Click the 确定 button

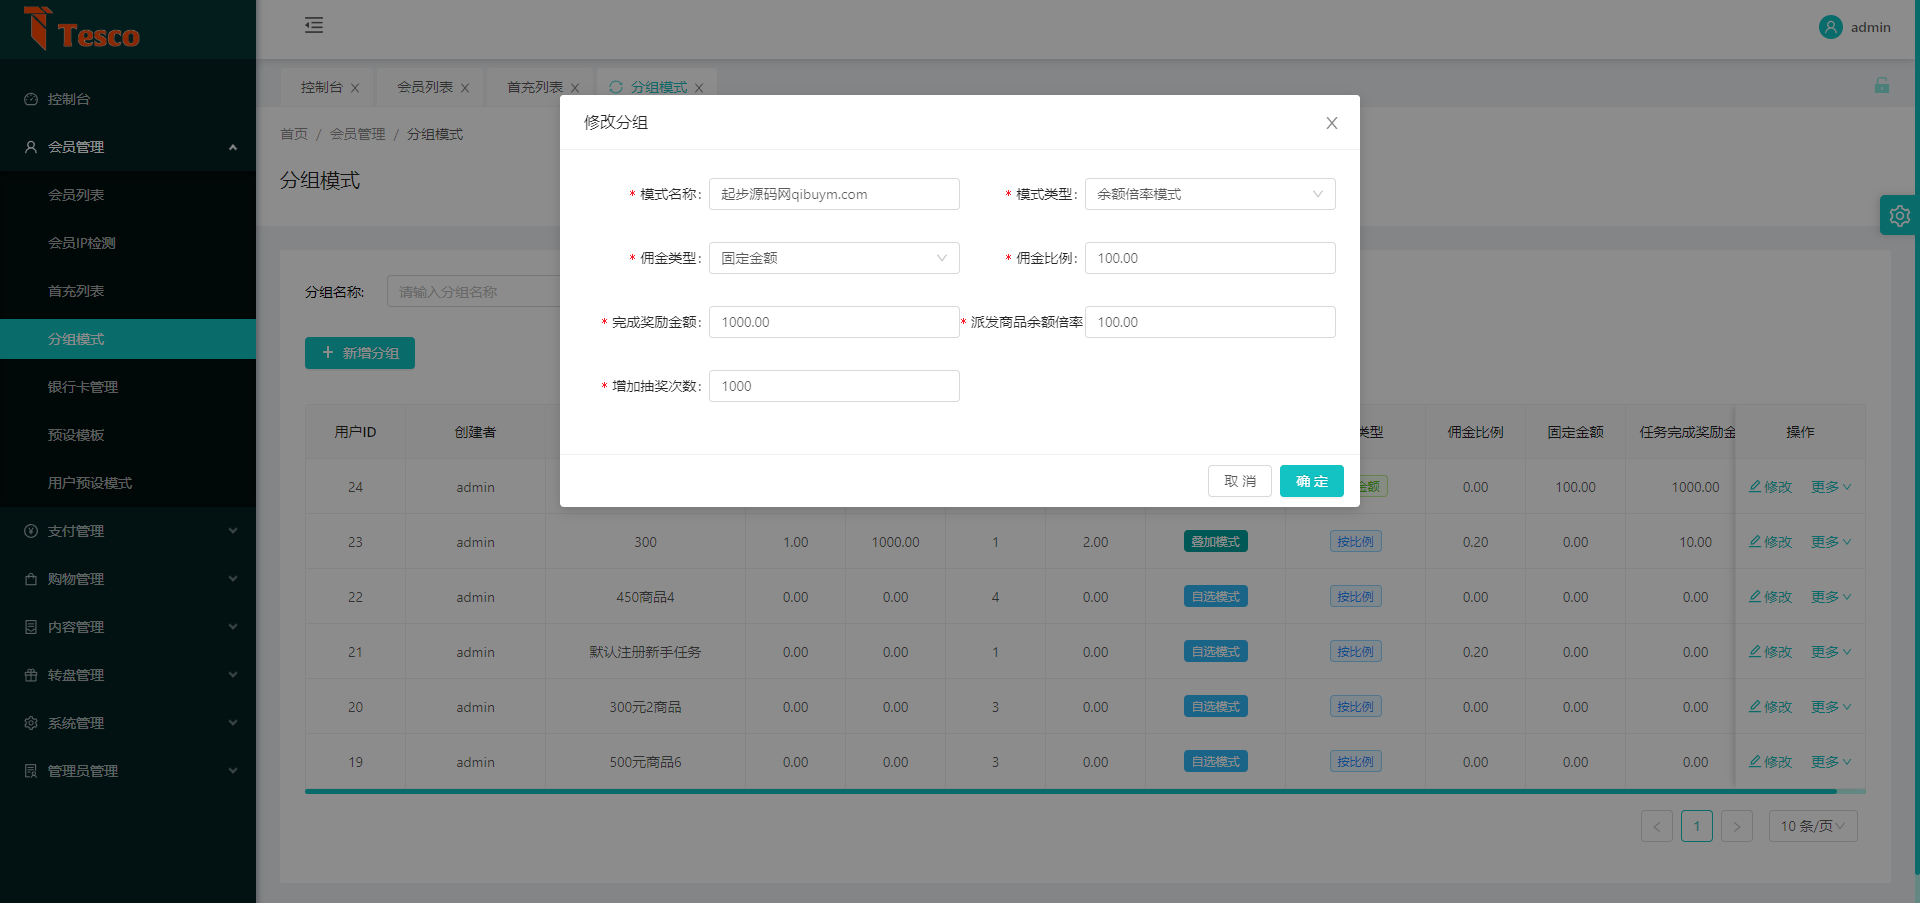pos(1311,481)
